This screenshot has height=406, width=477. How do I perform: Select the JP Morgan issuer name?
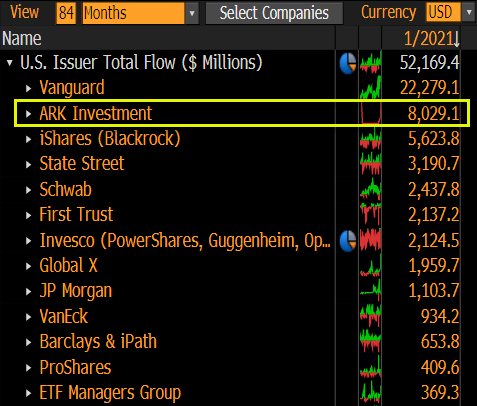76,291
